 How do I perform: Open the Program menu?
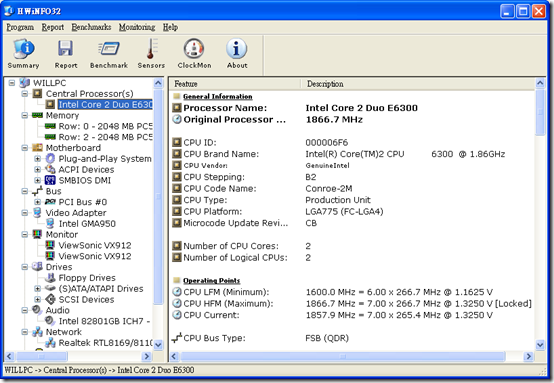(x=20, y=27)
